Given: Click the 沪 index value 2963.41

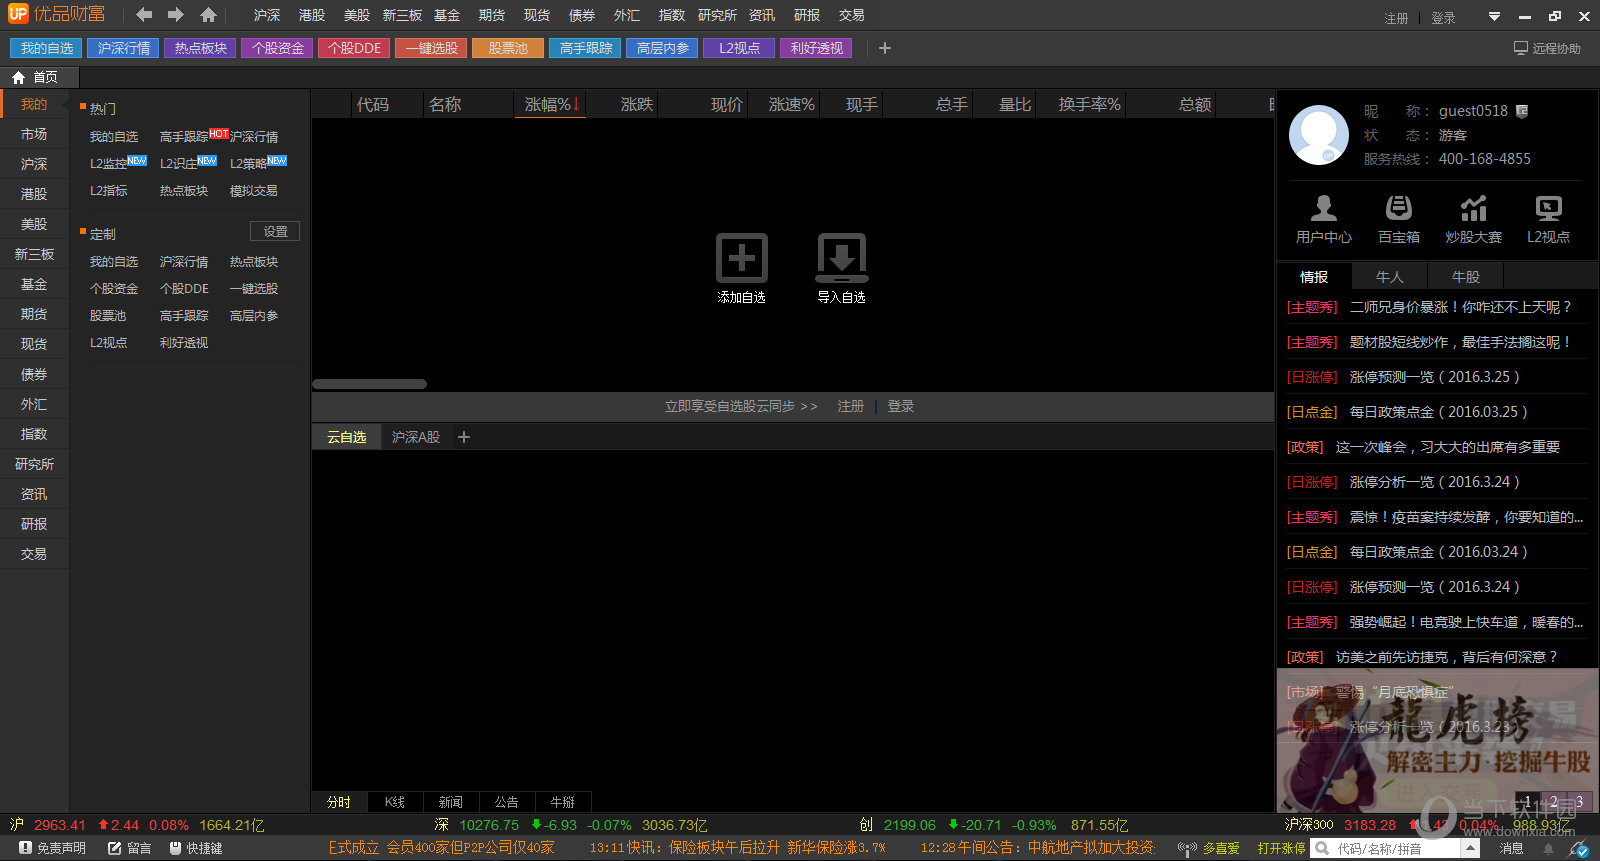Looking at the screenshot, I should tap(60, 825).
